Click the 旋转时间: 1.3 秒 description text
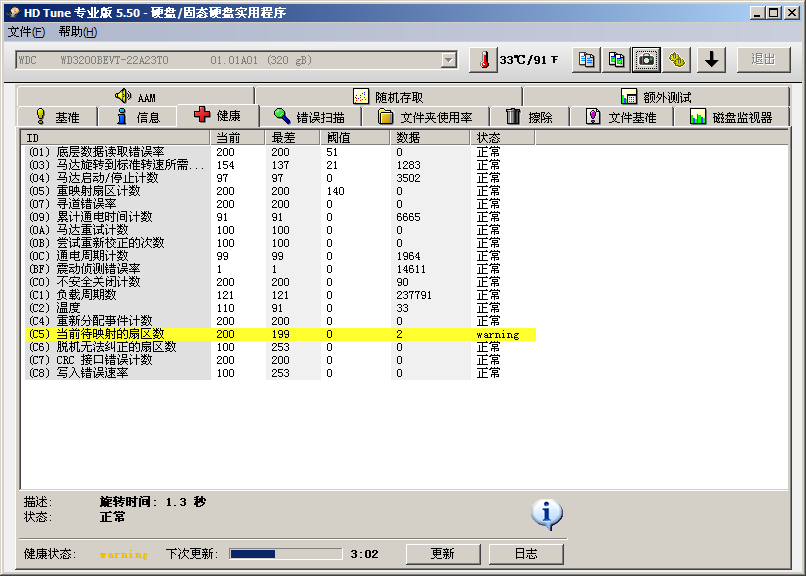This screenshot has height=576, width=806. tap(153, 502)
